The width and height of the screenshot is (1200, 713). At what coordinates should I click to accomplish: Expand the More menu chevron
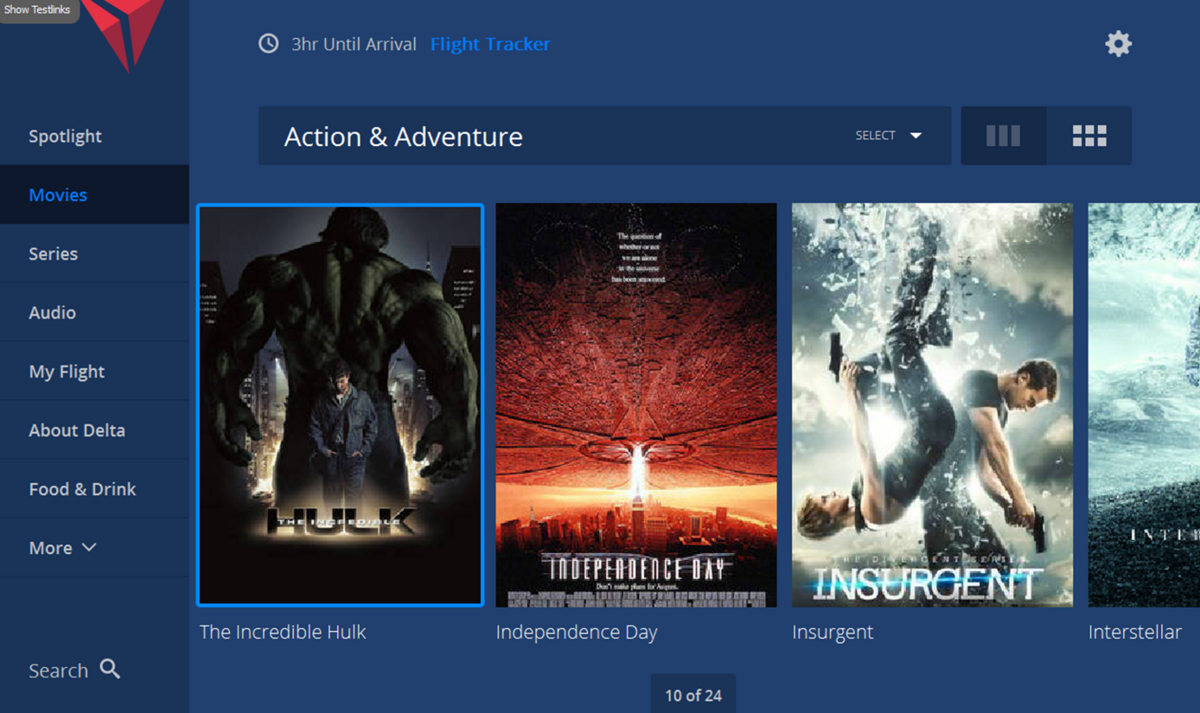point(89,547)
